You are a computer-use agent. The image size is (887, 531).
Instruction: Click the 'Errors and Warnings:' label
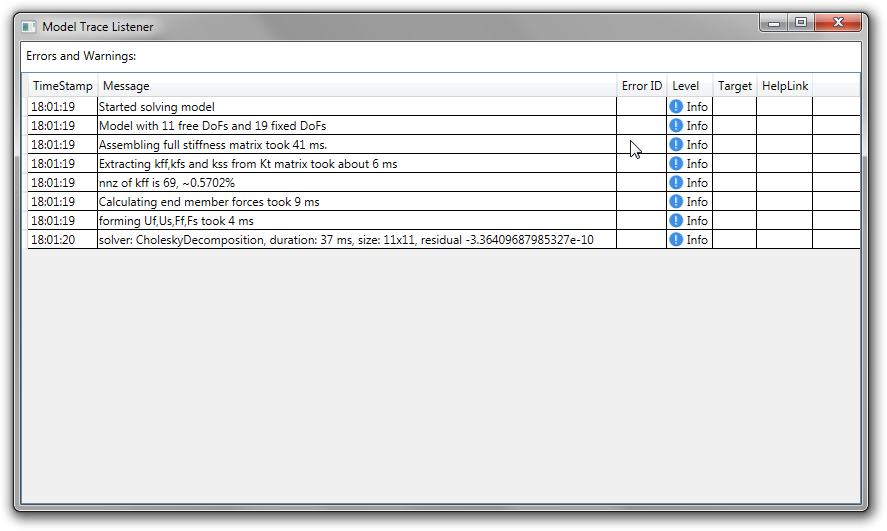coord(81,56)
